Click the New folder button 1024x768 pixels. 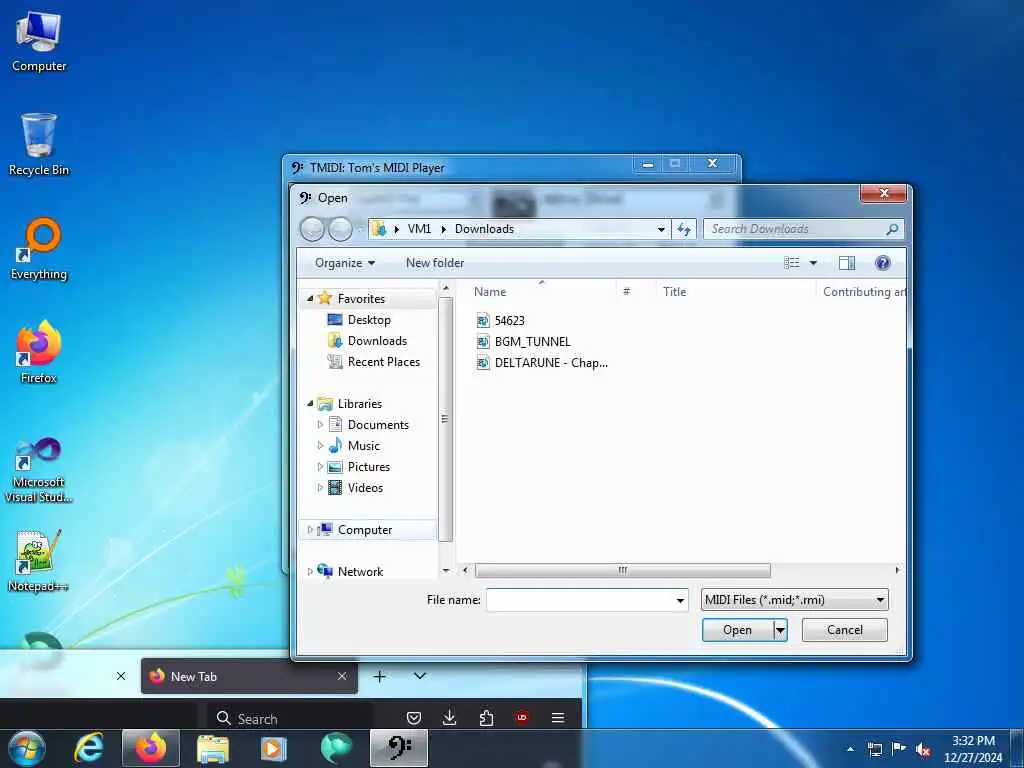pyautogui.click(x=435, y=263)
